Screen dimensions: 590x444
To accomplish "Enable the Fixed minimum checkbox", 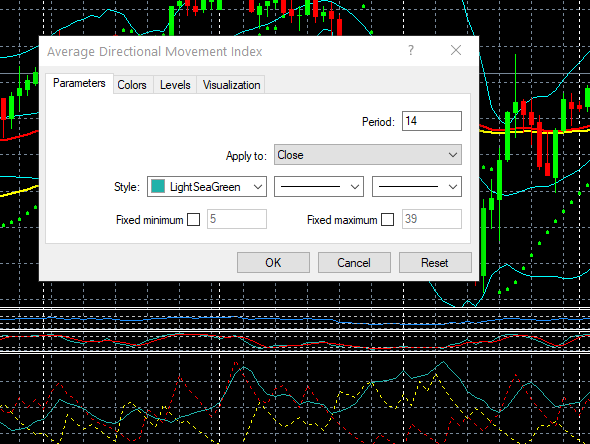I will pos(193,219).
